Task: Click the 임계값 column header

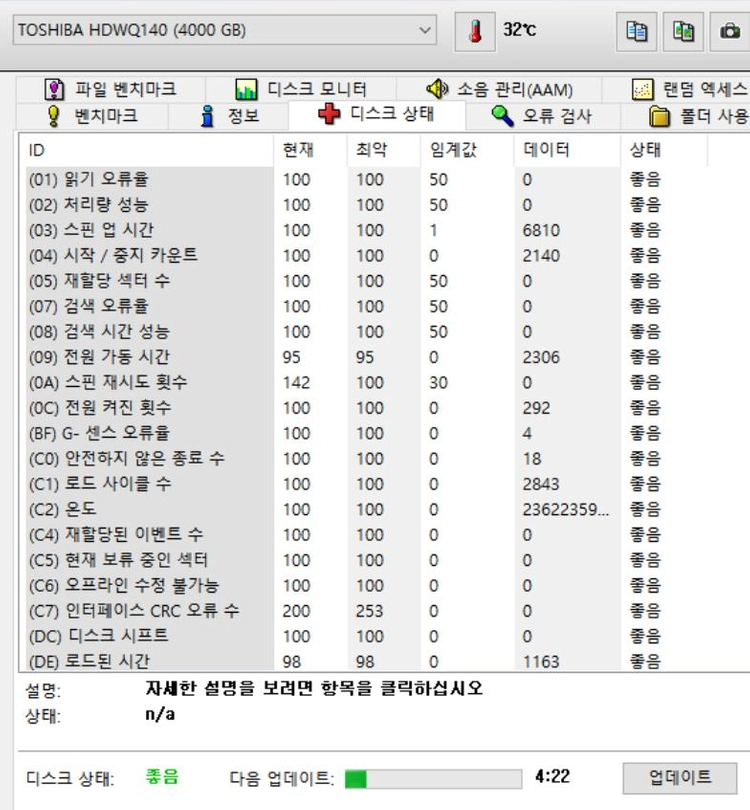Action: coord(467,150)
